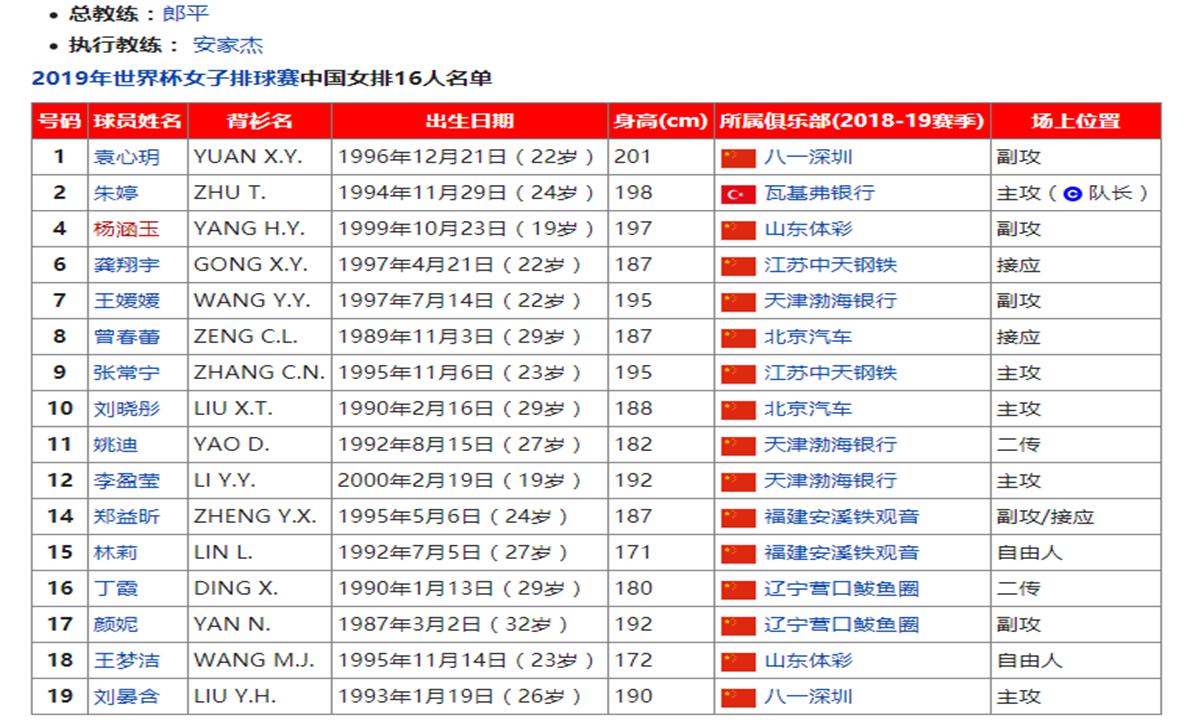Open the 瓦基弗银行 club link

(819, 193)
